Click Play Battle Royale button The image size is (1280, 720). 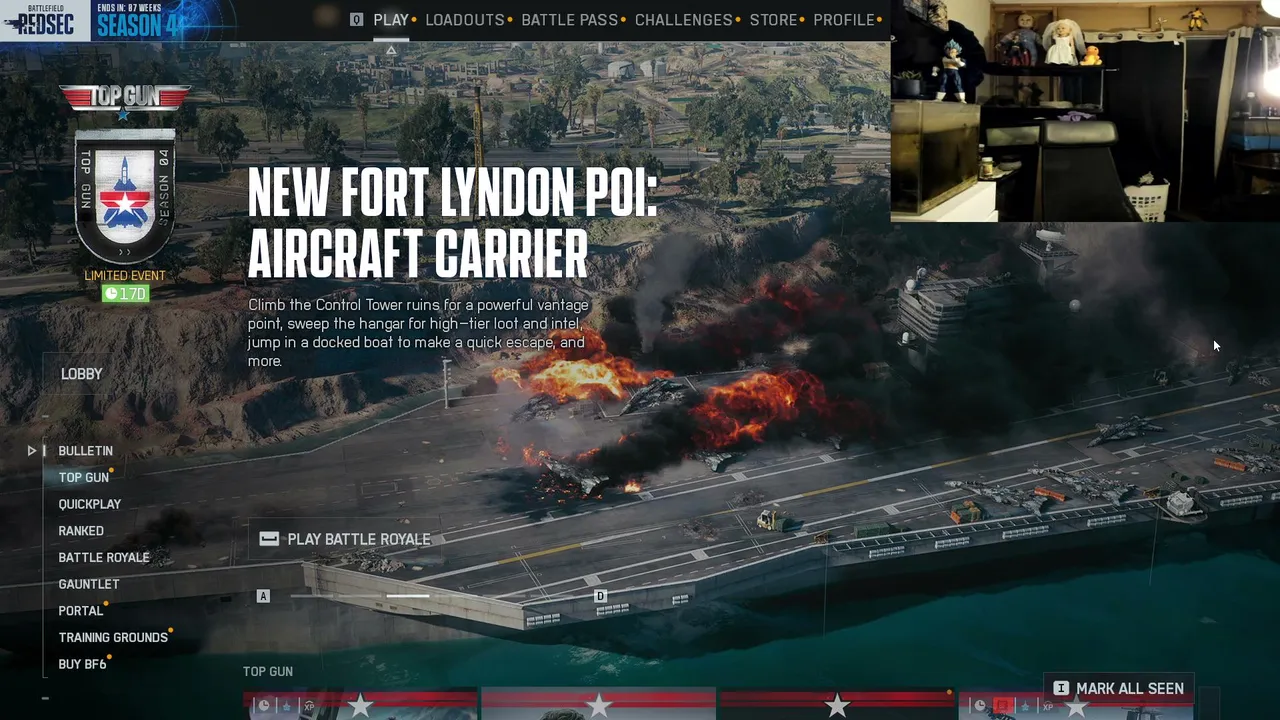pyautogui.click(x=346, y=539)
